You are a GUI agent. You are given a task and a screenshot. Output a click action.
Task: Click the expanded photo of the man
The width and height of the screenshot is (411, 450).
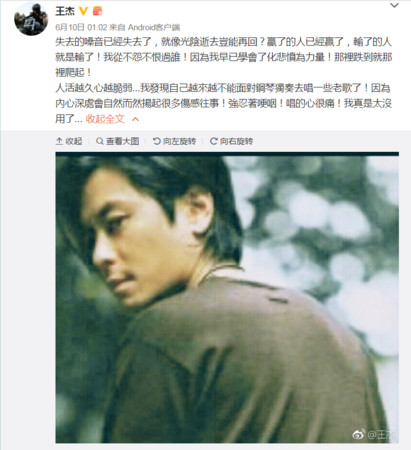click(x=227, y=298)
